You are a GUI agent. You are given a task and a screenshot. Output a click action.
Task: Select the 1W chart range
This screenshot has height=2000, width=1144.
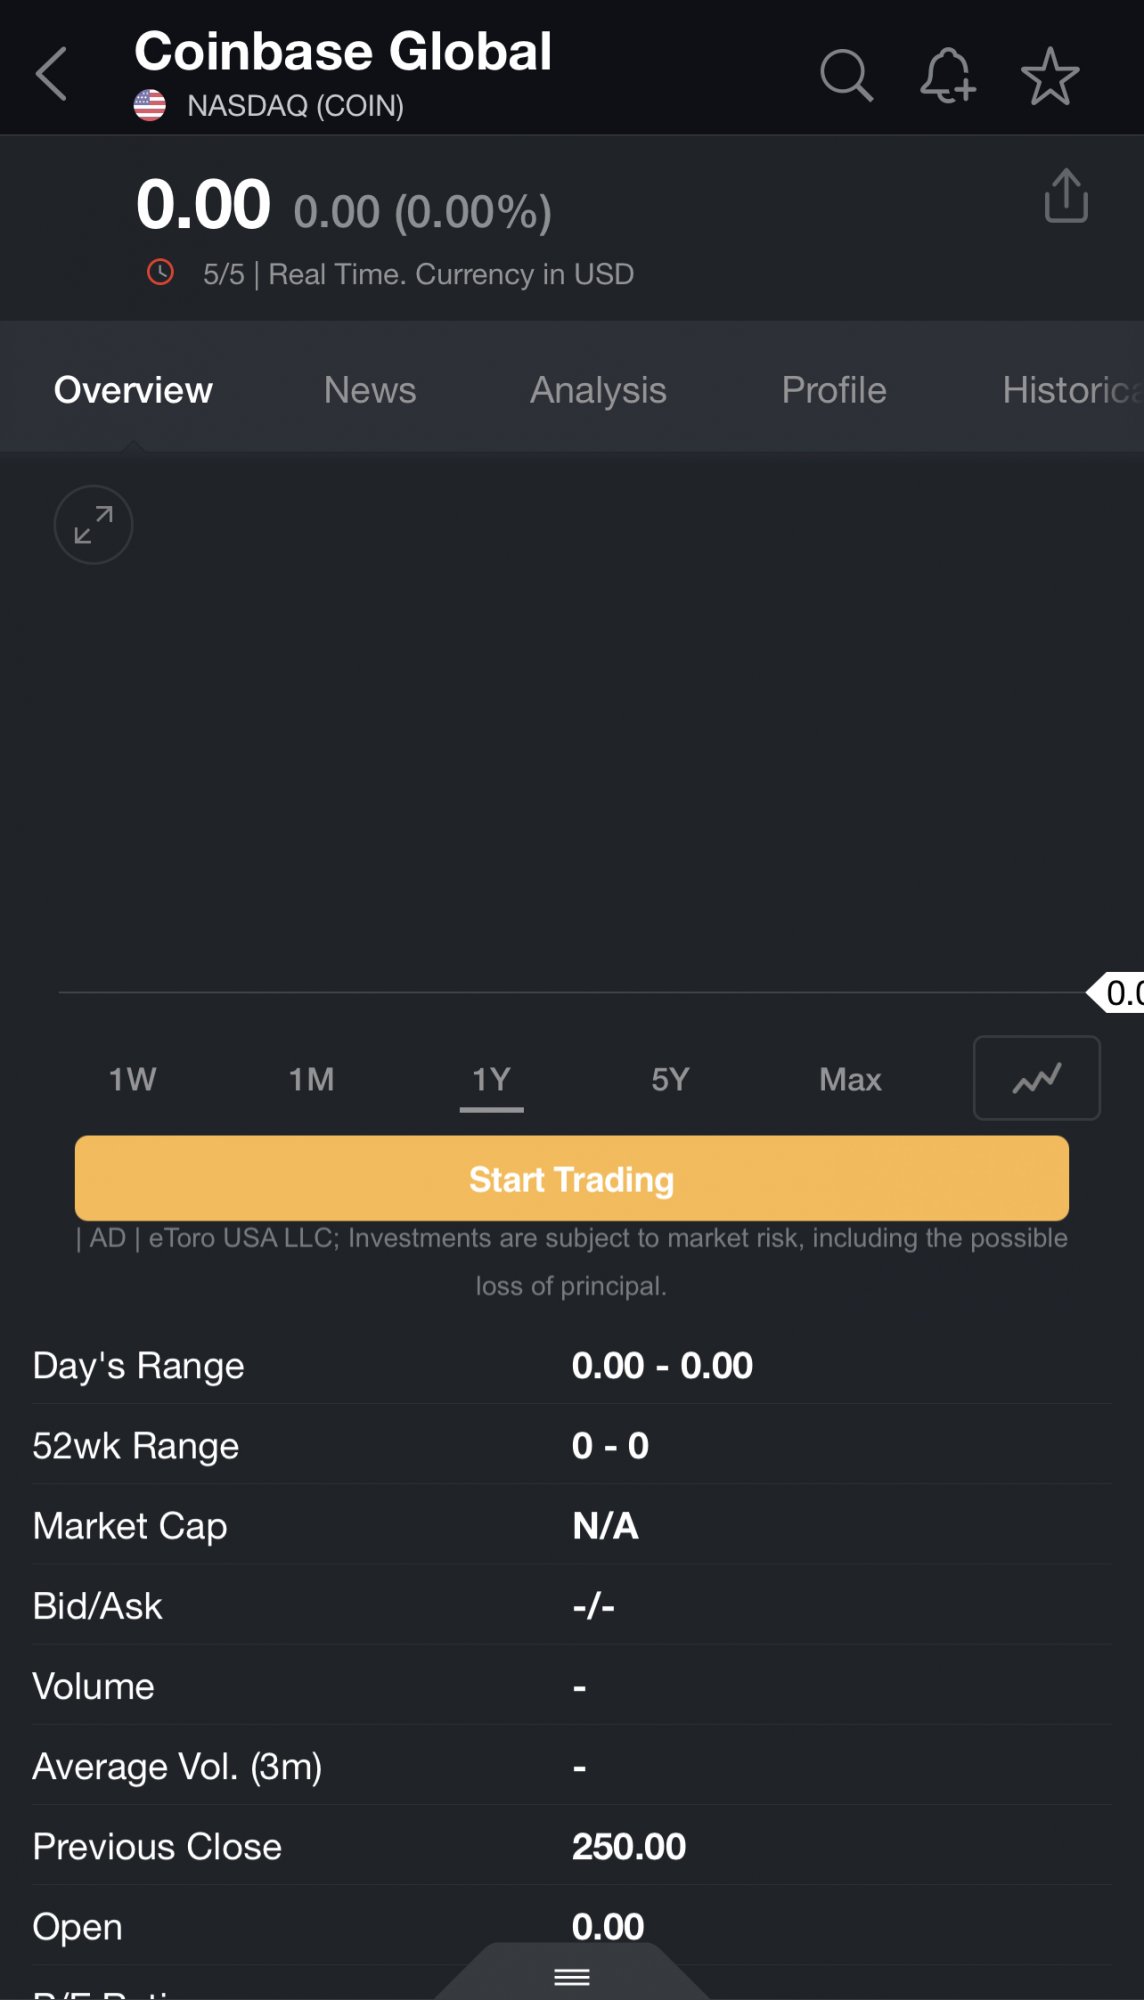pos(133,1080)
